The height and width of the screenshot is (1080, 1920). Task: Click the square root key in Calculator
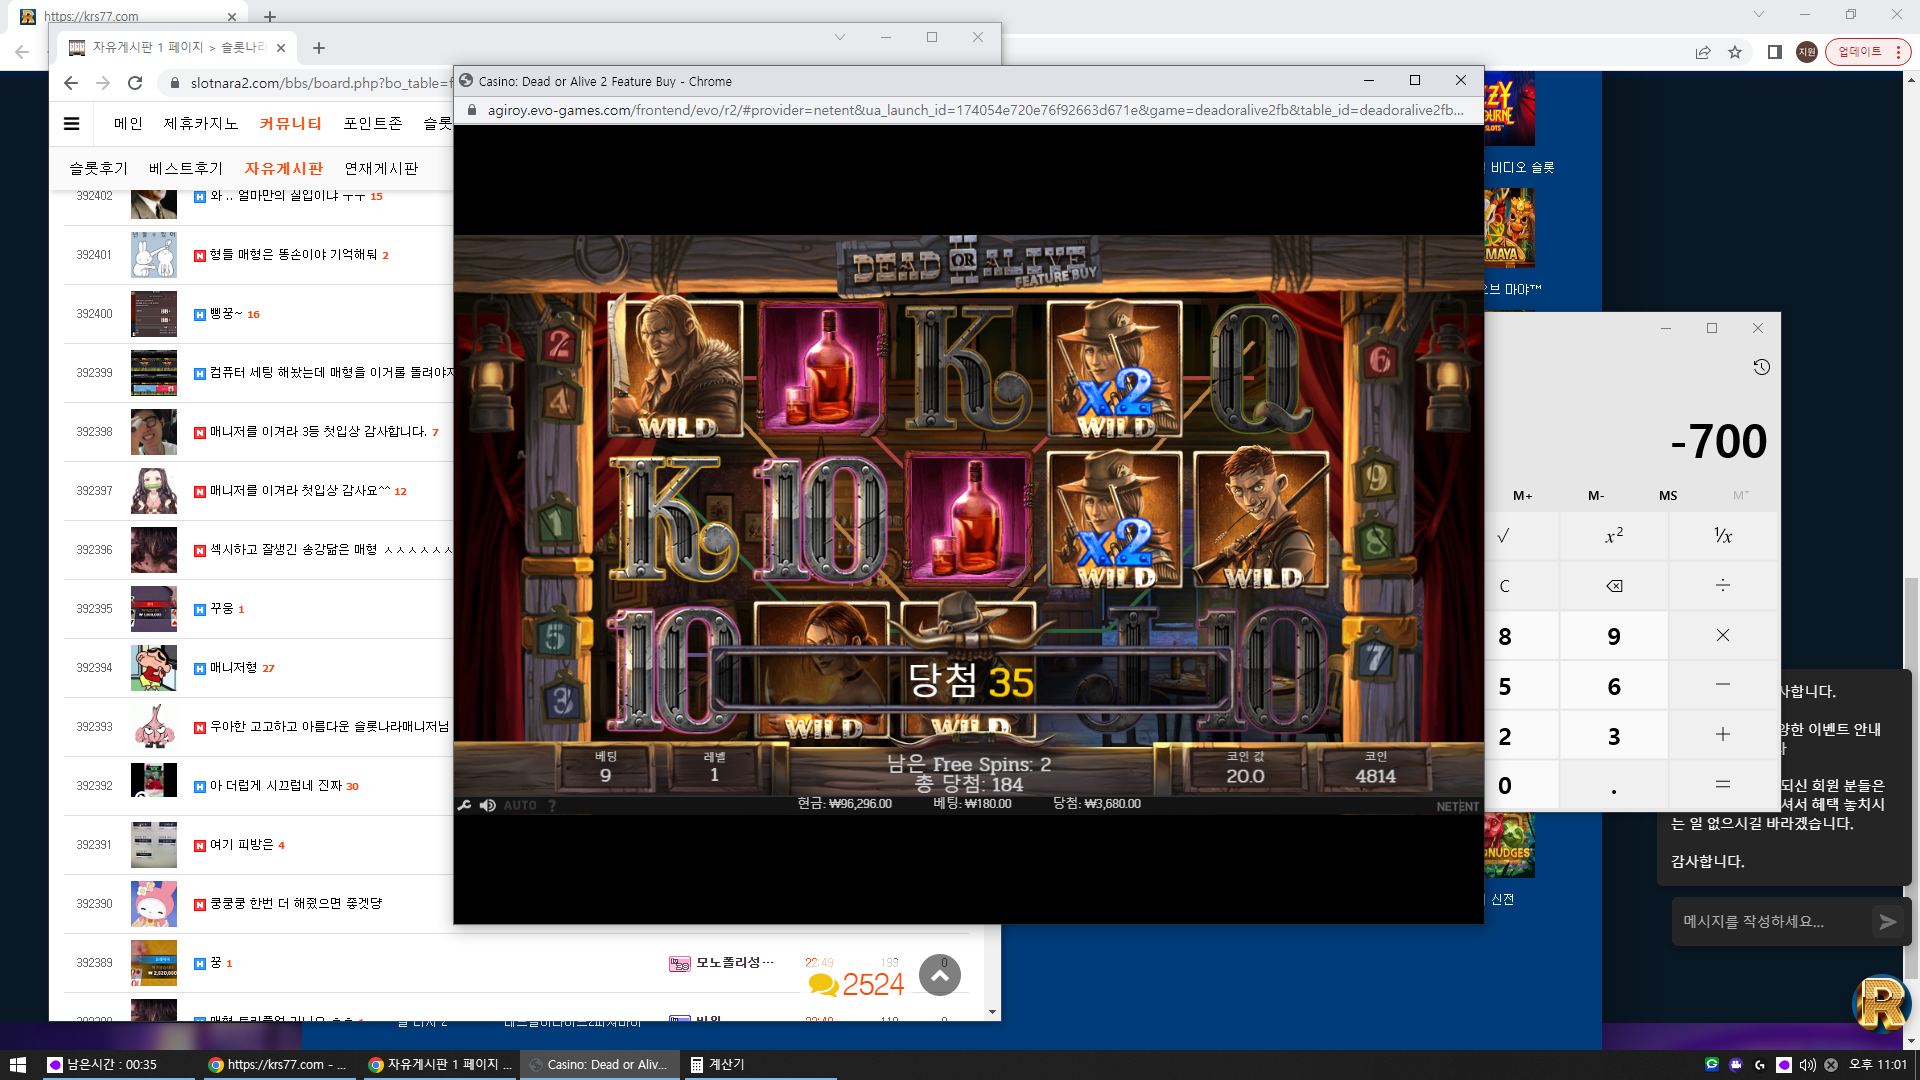(1504, 536)
